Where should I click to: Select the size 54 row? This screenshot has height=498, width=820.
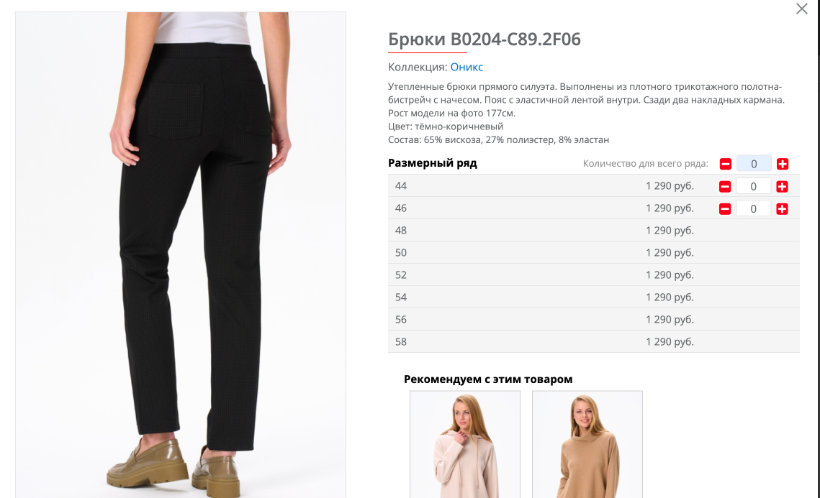coord(594,297)
